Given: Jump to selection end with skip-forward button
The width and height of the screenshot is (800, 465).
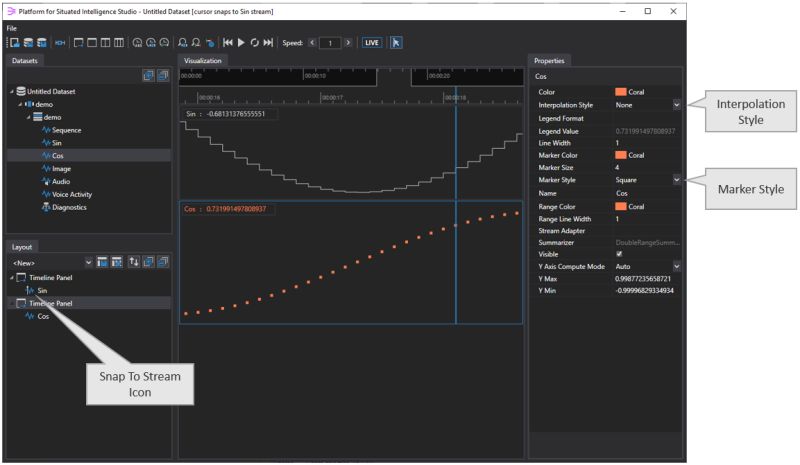Looking at the screenshot, I should click(x=268, y=43).
